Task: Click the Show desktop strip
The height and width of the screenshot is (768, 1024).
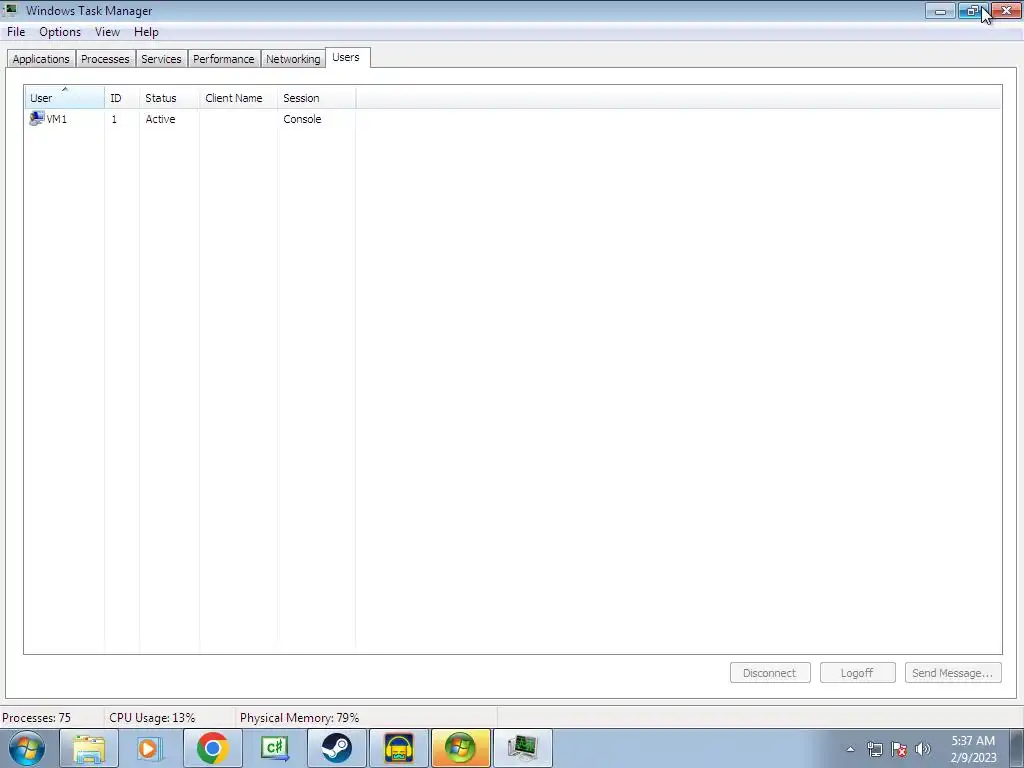Action: pos(1017,748)
